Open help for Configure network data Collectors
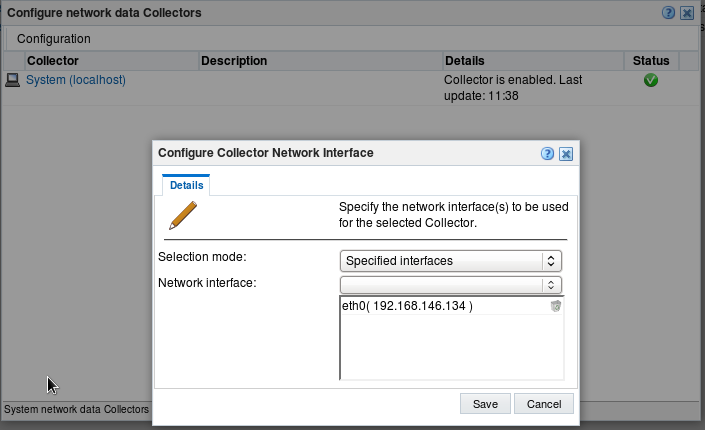The image size is (705, 430). 668,13
